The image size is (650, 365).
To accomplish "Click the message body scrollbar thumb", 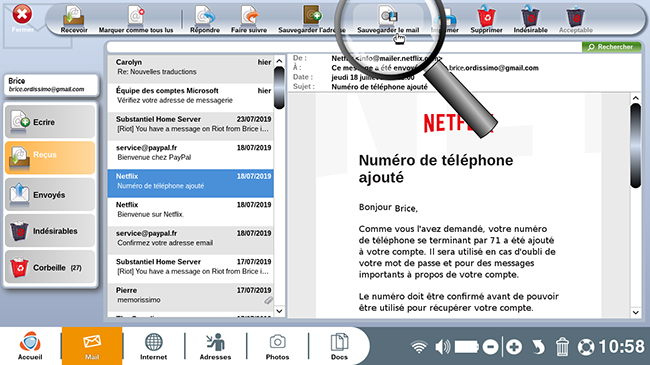I will (x=635, y=146).
